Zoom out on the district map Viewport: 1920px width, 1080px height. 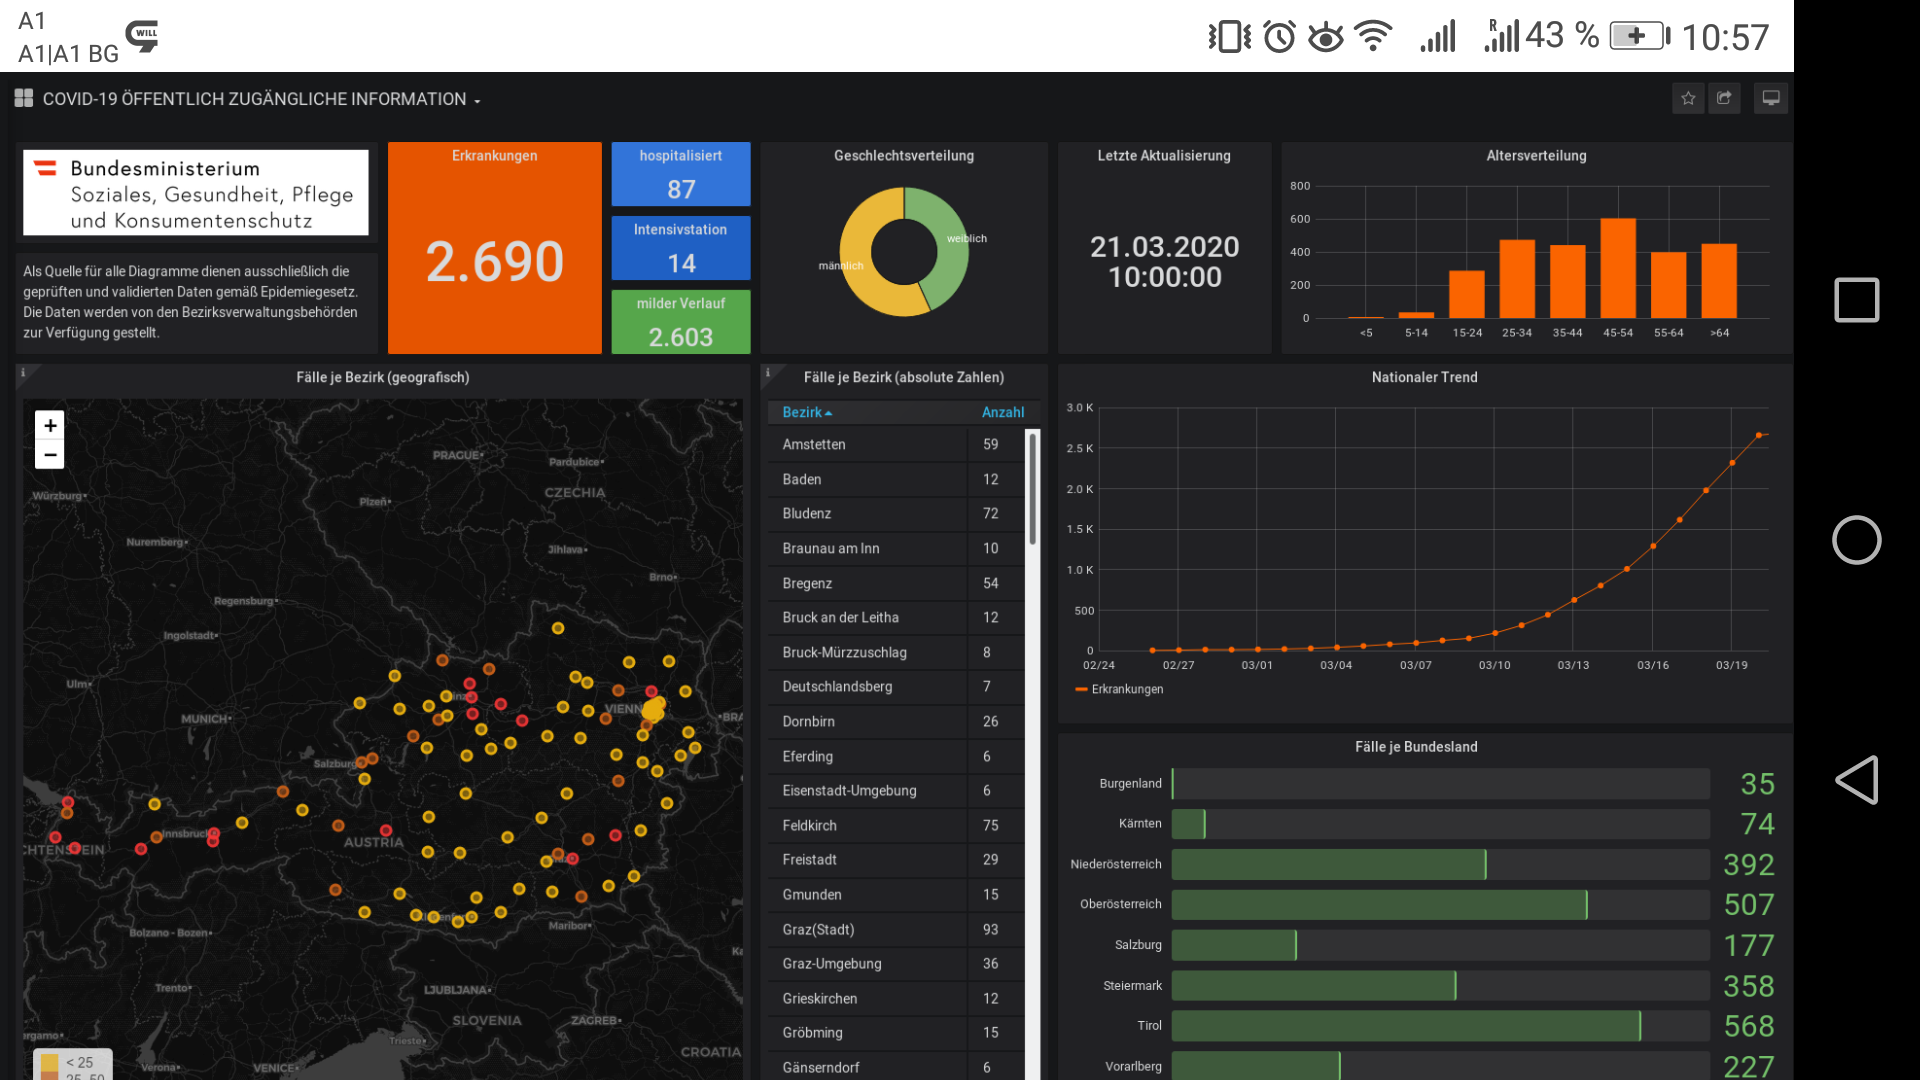pyautogui.click(x=50, y=455)
